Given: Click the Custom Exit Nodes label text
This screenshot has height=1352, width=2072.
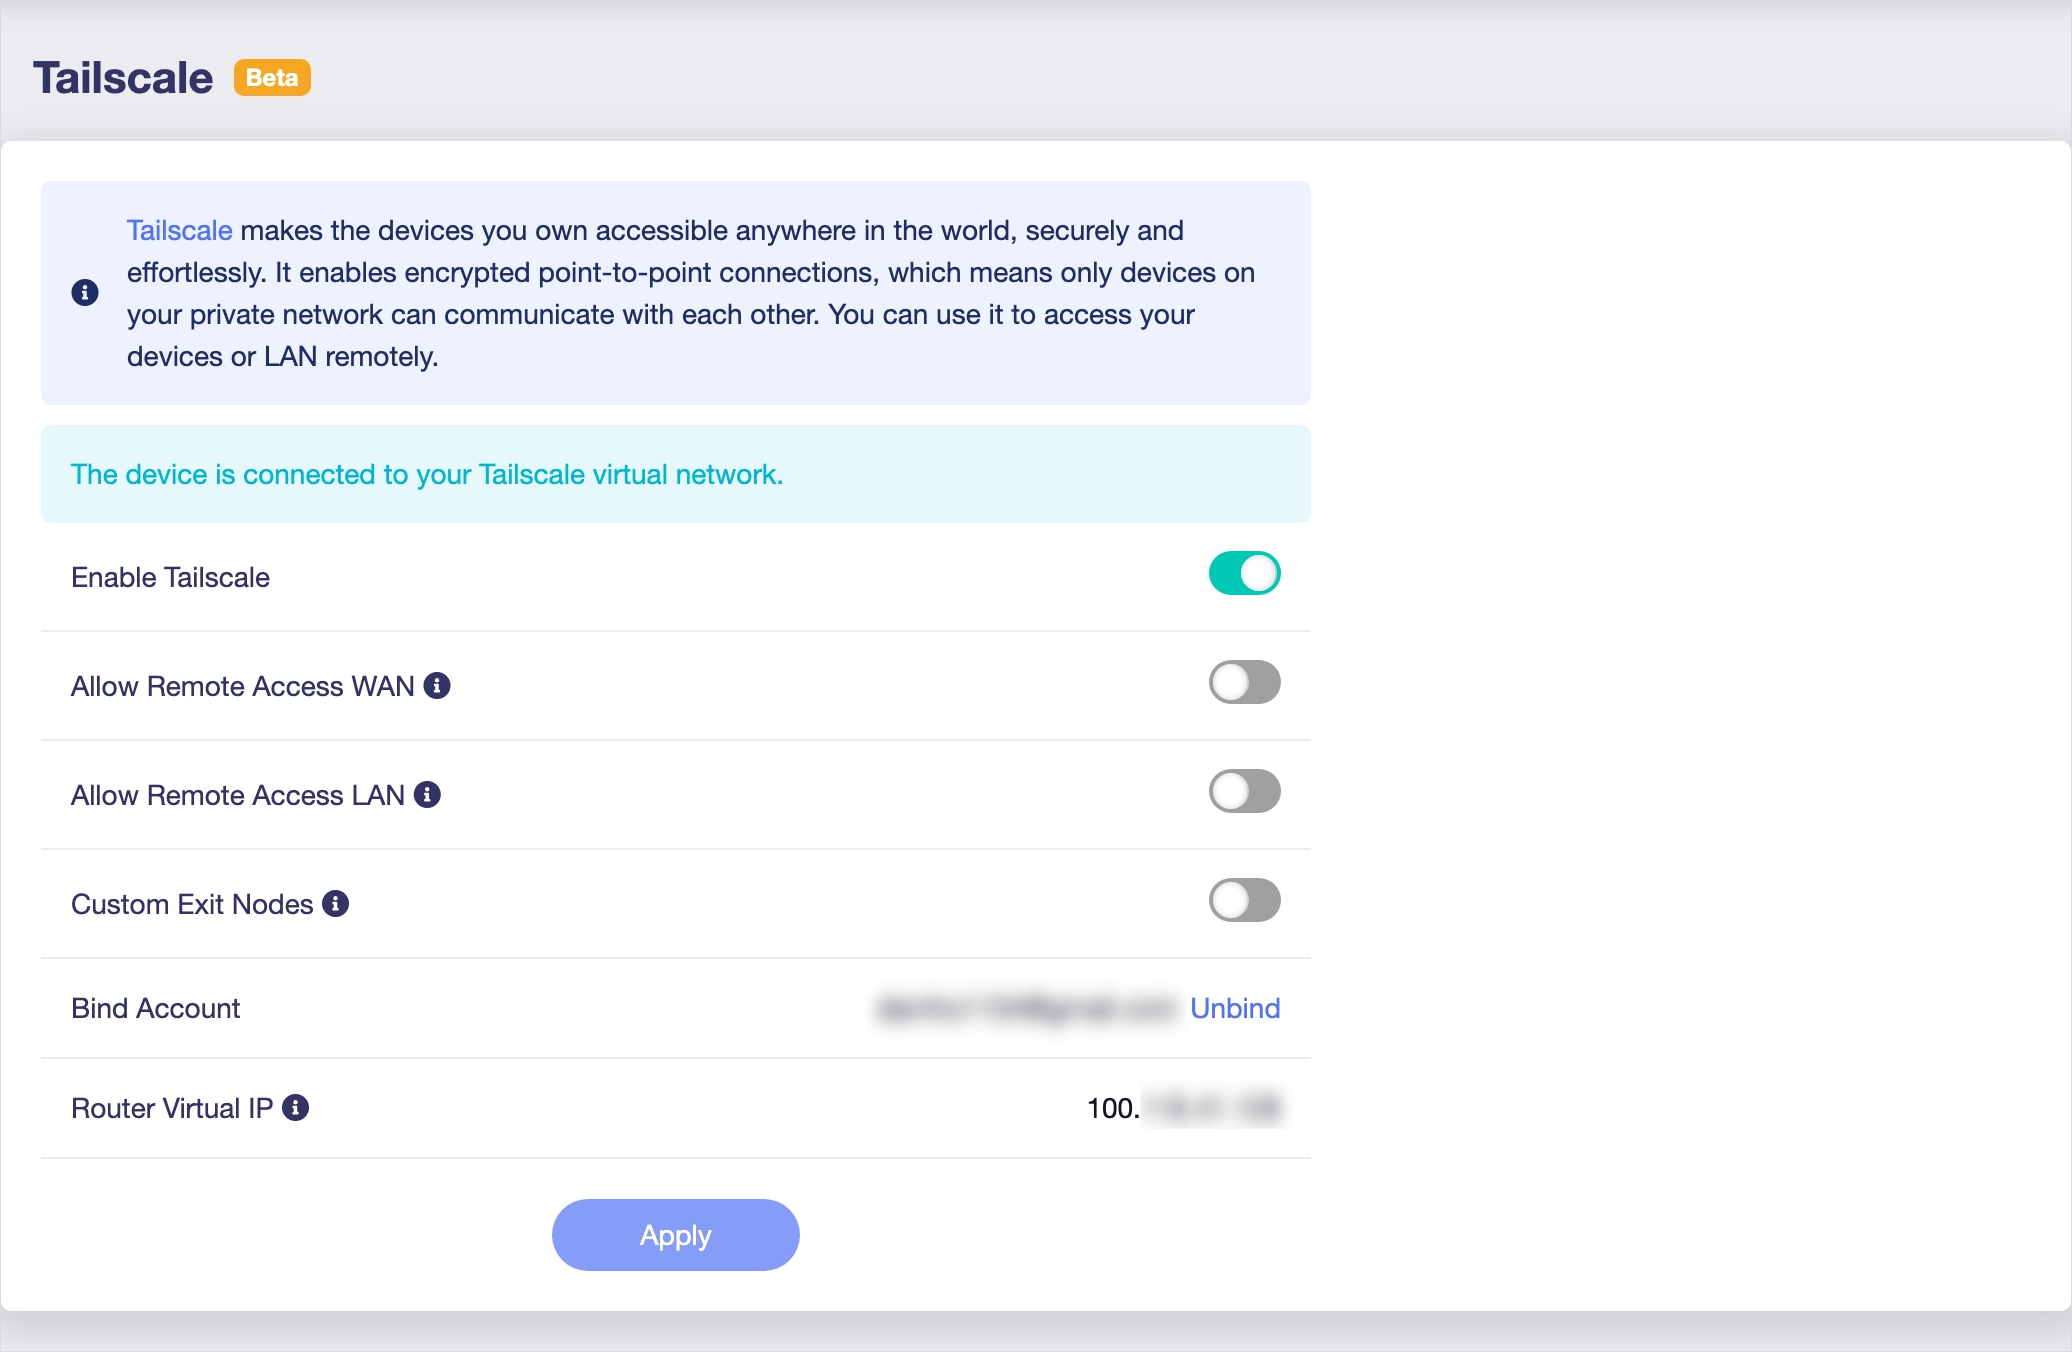Looking at the screenshot, I should 192,904.
